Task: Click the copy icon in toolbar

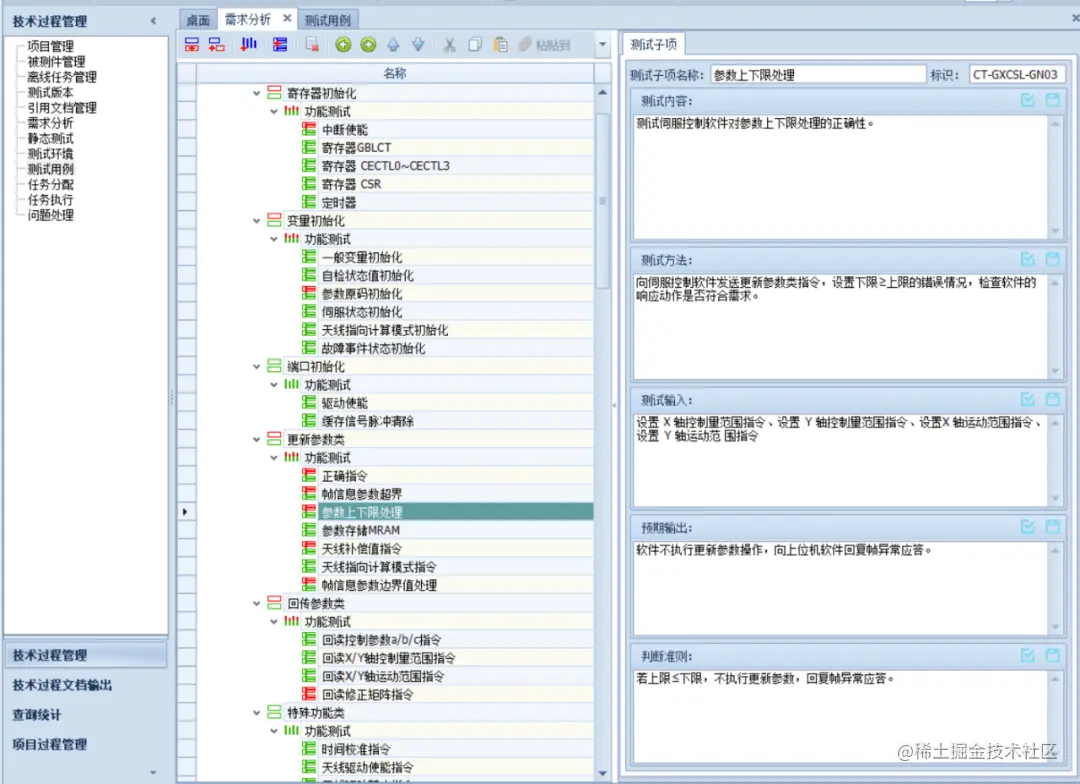Action: 475,45
